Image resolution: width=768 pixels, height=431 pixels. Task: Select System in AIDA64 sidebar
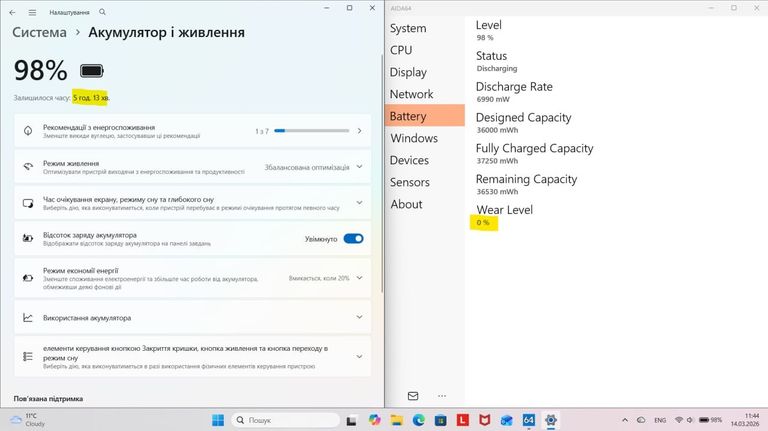point(408,28)
